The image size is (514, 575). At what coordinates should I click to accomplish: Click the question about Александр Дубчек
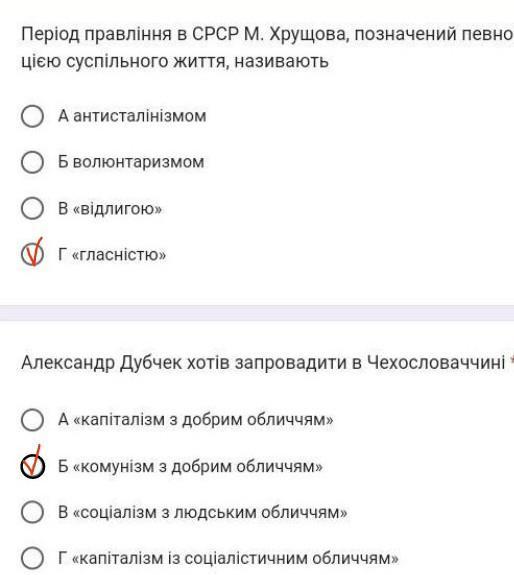[x=263, y=363]
